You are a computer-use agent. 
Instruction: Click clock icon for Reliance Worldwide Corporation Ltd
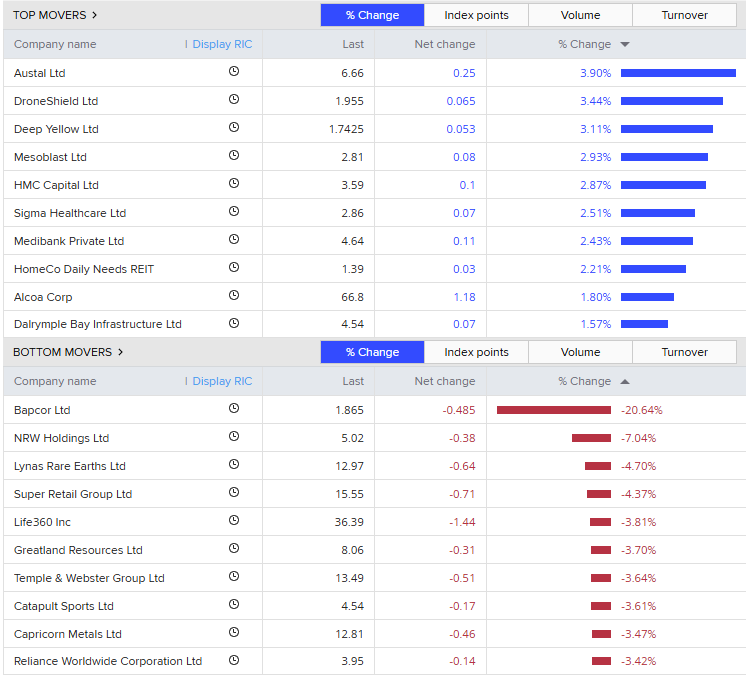coord(234,660)
